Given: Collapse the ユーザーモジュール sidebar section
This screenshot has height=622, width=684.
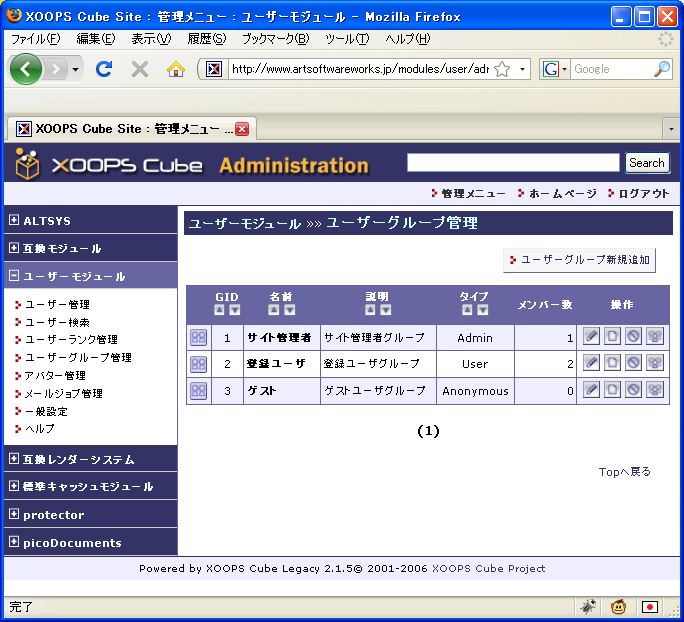Looking at the screenshot, I should tap(13, 276).
